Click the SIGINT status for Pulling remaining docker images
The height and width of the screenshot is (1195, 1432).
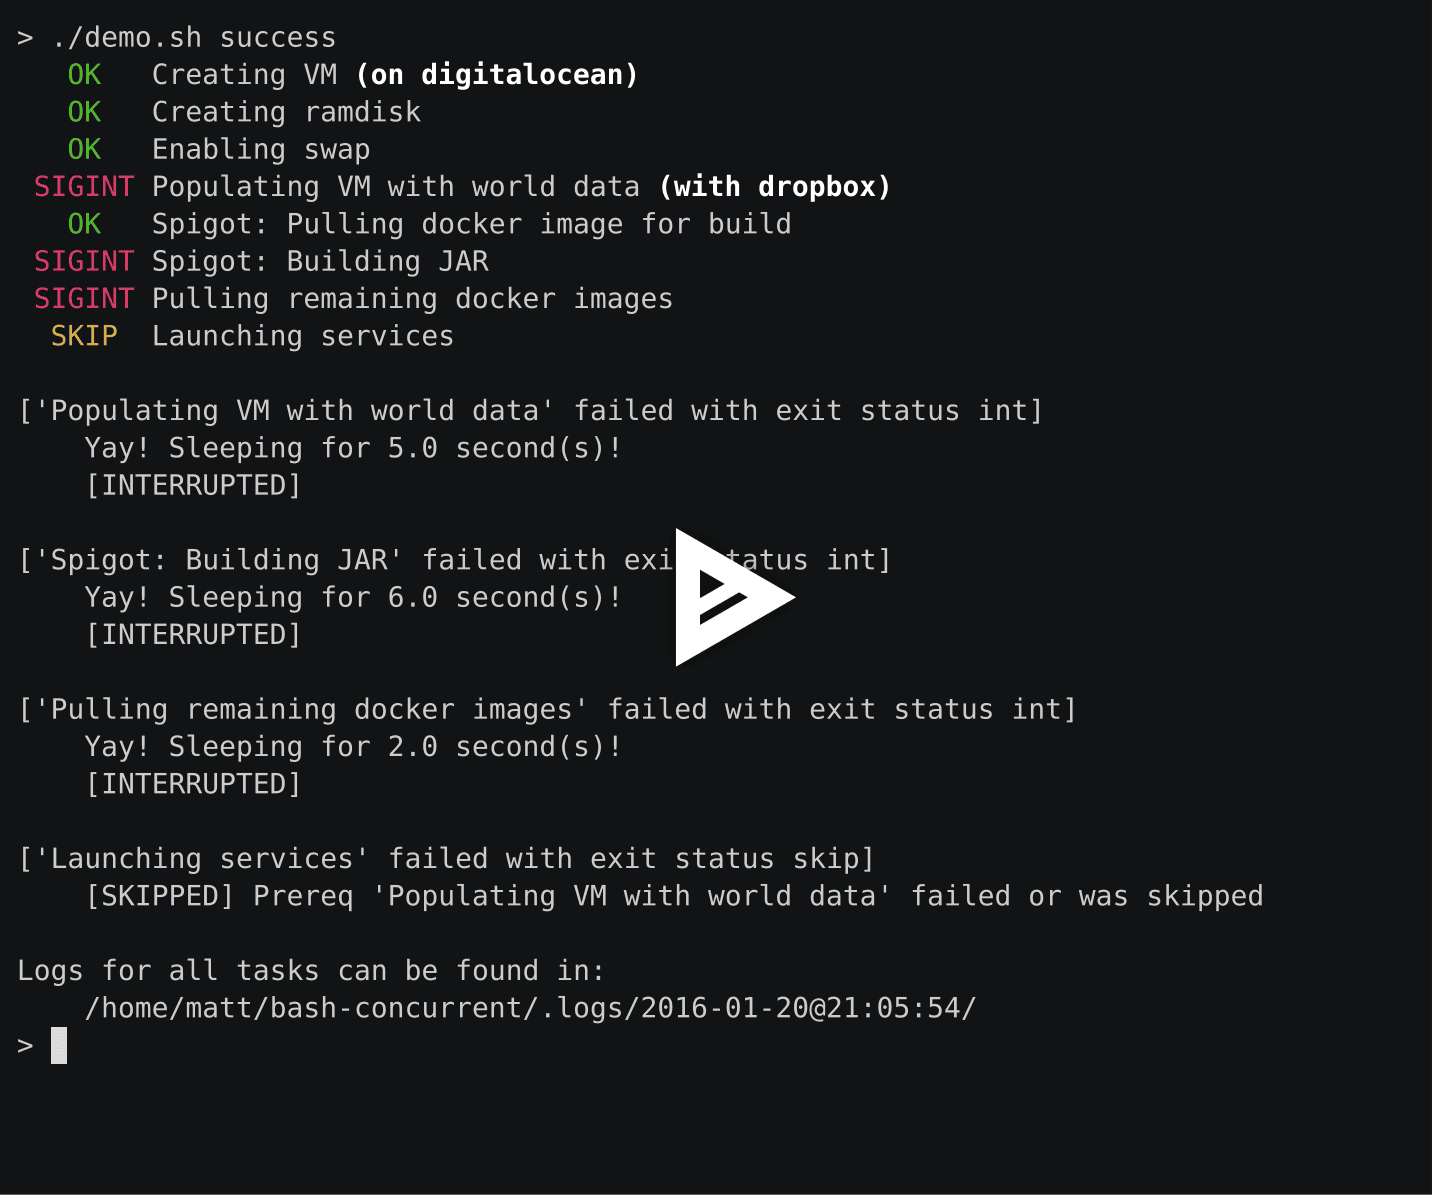tap(84, 299)
